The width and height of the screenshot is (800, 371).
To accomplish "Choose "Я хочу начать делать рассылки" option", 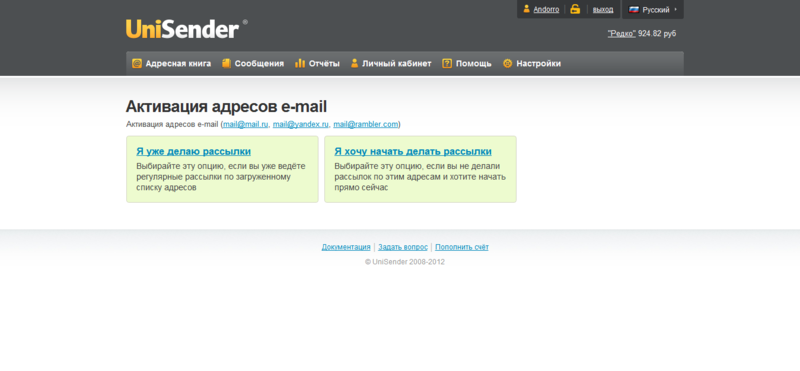I will pos(413,151).
